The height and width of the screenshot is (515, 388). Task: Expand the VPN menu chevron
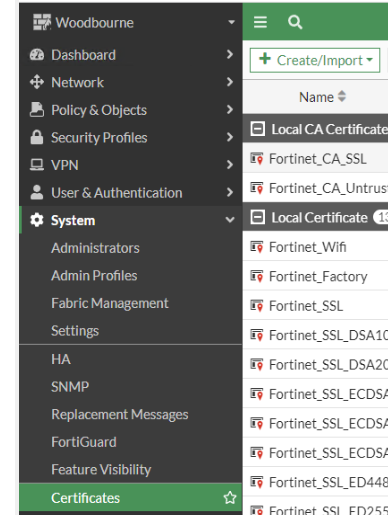230,164
